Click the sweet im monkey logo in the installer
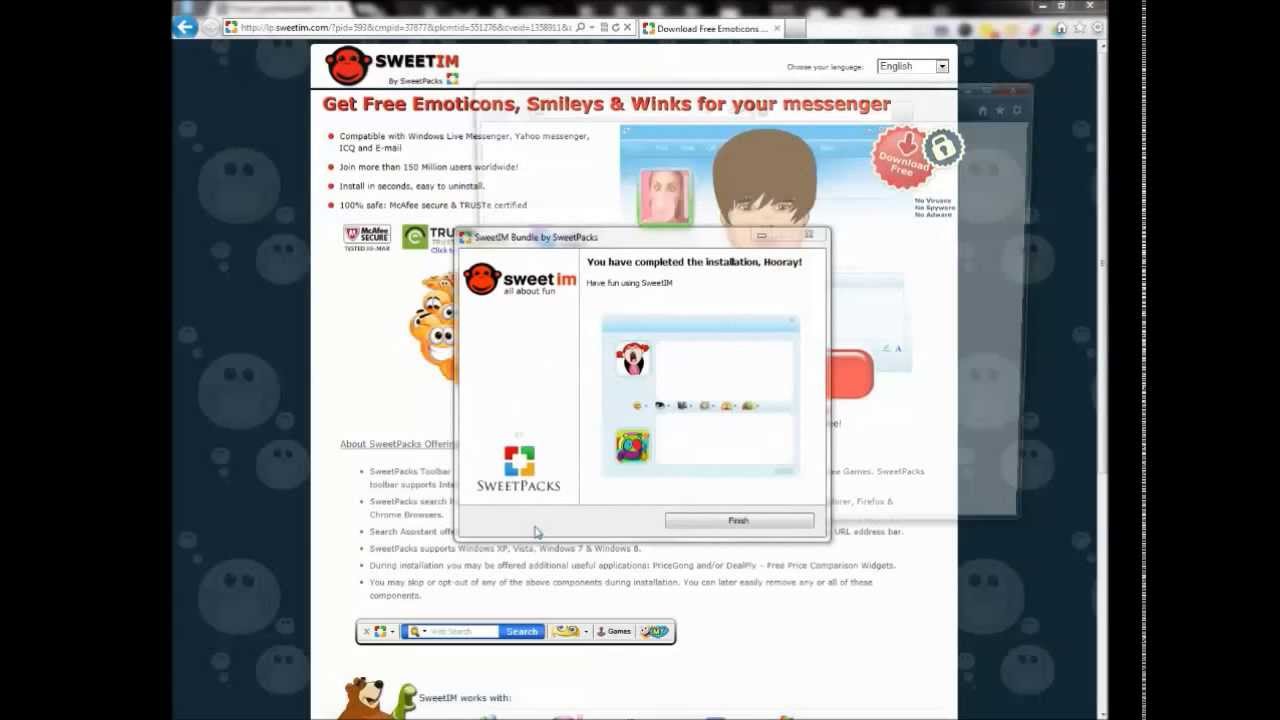 click(520, 279)
